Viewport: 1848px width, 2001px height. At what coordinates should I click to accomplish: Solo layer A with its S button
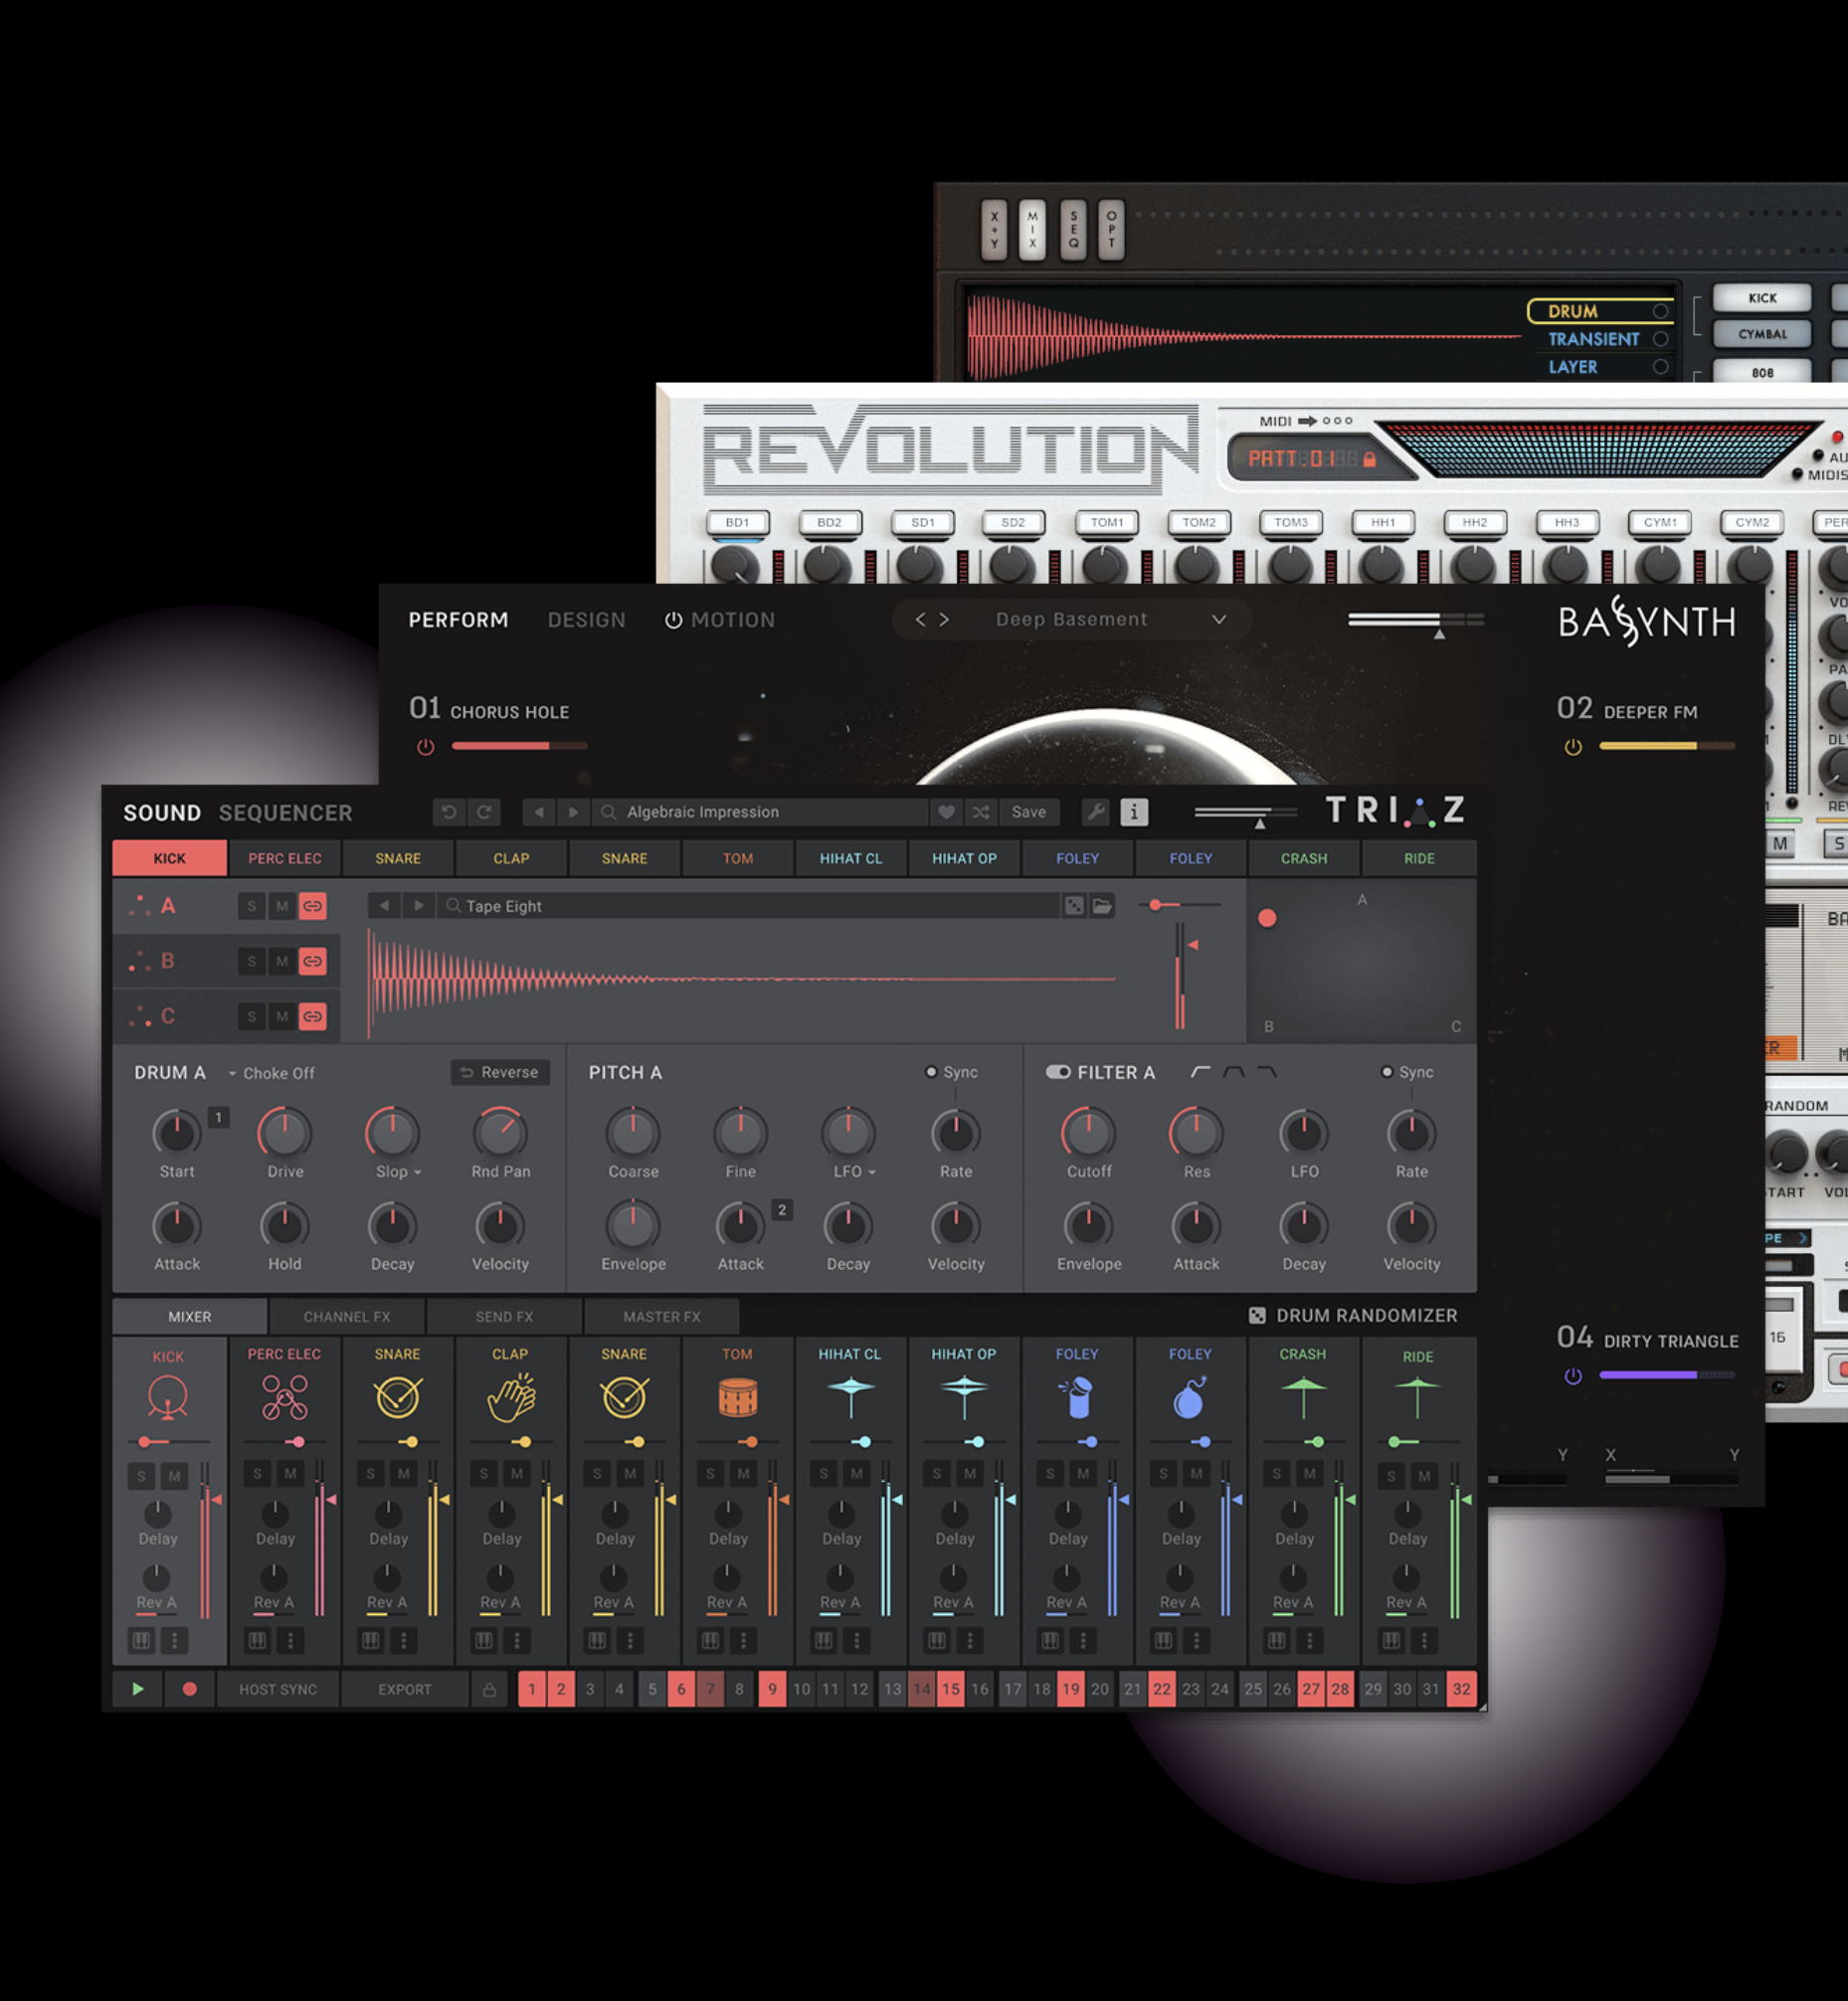[252, 906]
